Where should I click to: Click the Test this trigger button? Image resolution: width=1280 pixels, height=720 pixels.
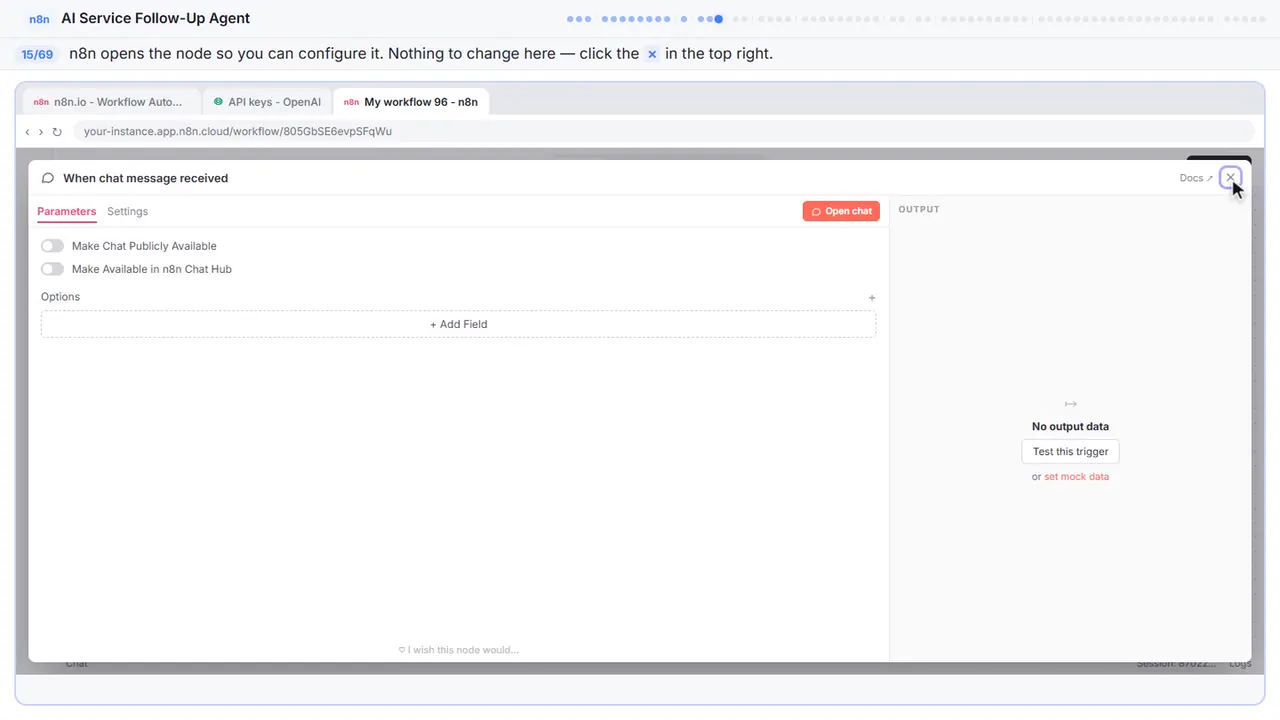tap(1070, 451)
